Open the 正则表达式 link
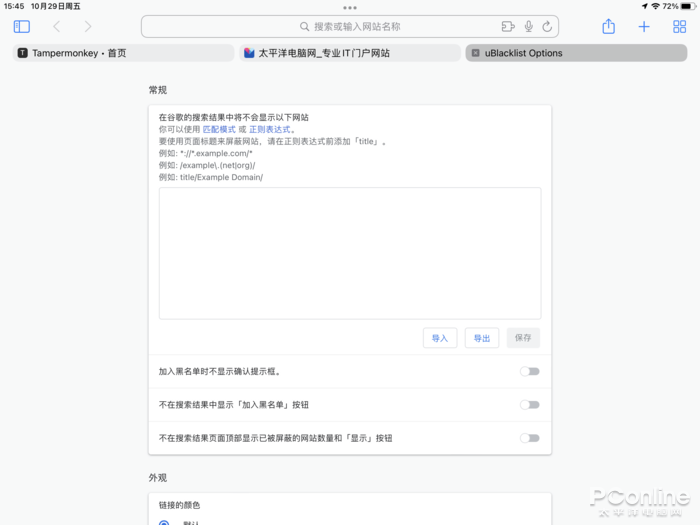 point(270,129)
